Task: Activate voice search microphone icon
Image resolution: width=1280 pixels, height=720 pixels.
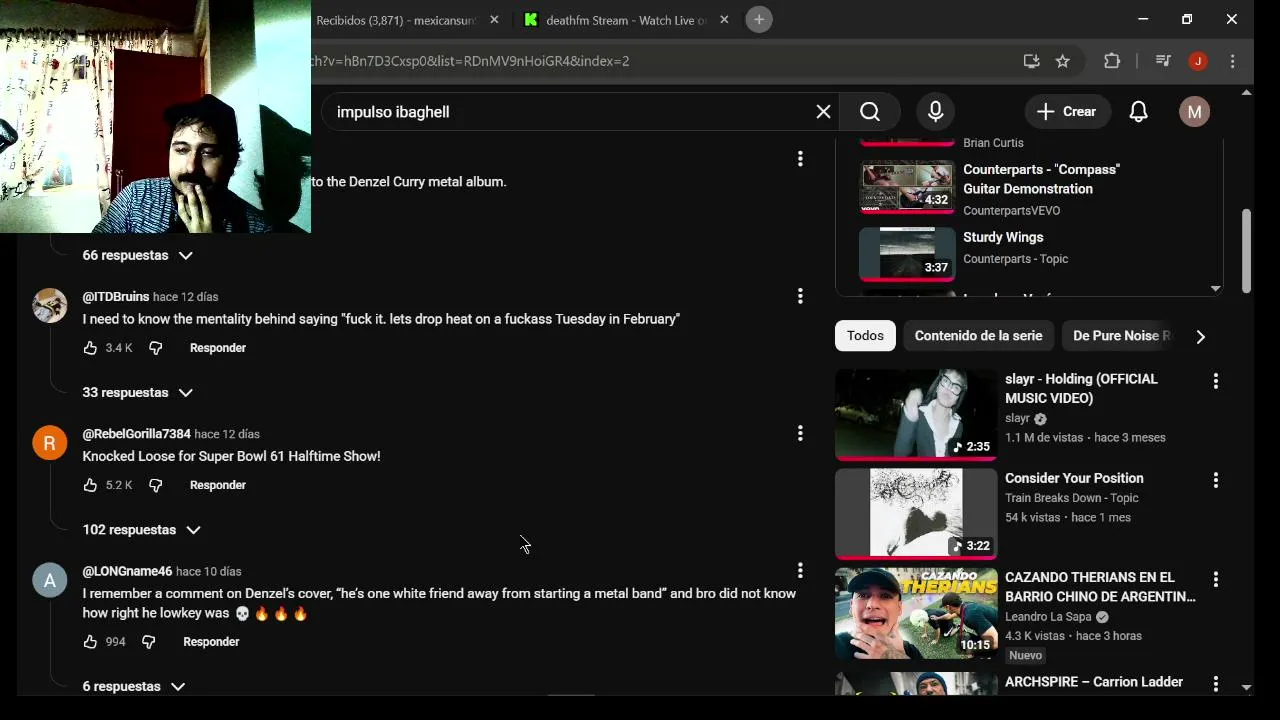Action: 936,112
